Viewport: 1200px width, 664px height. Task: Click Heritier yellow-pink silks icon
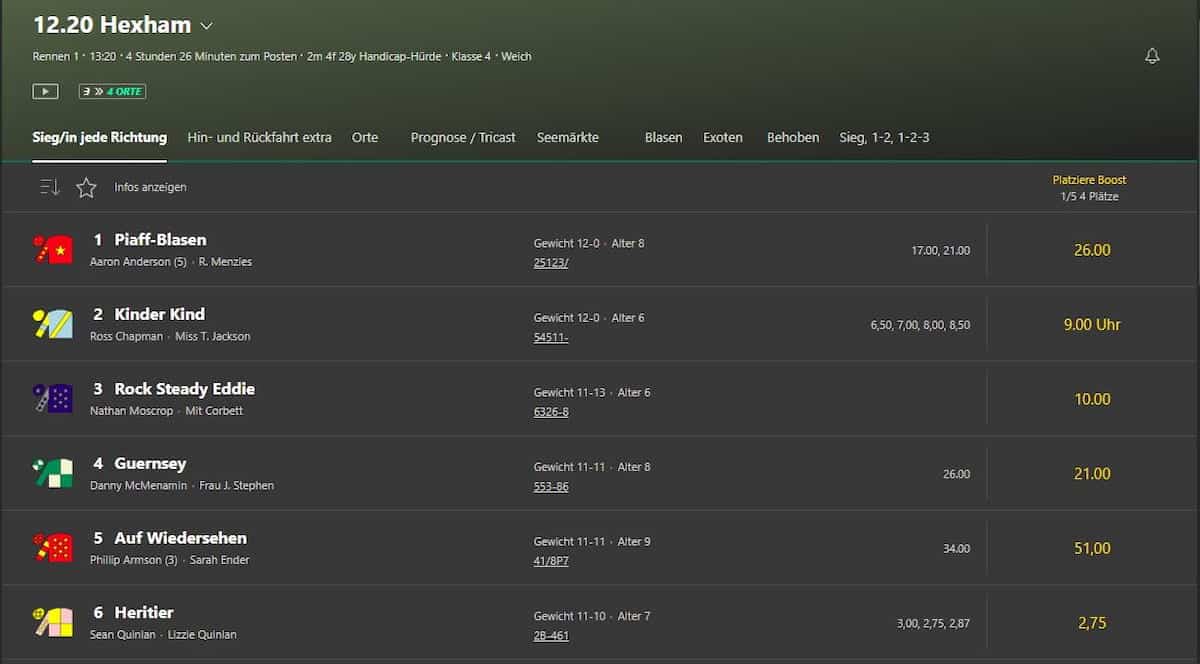click(53, 621)
